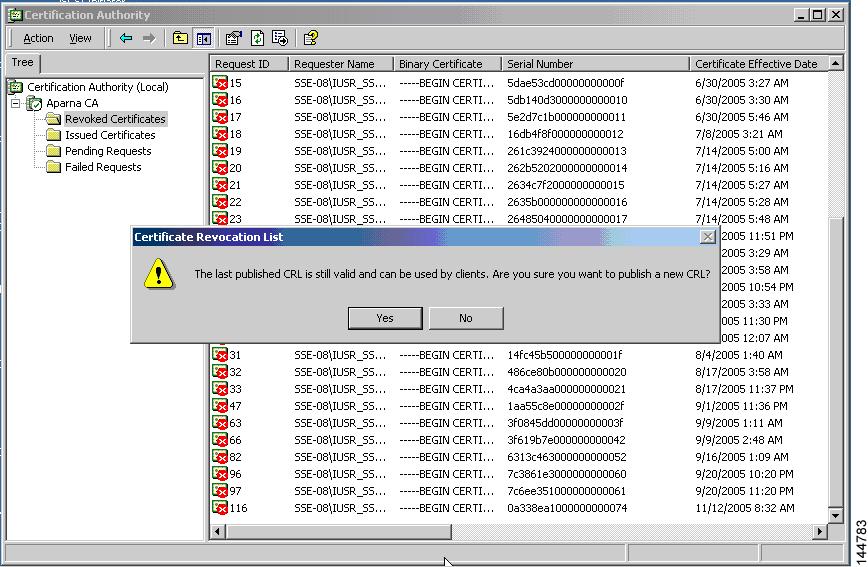Click the Refresh toolbar icon
This screenshot has width=868, height=567.
[257, 38]
